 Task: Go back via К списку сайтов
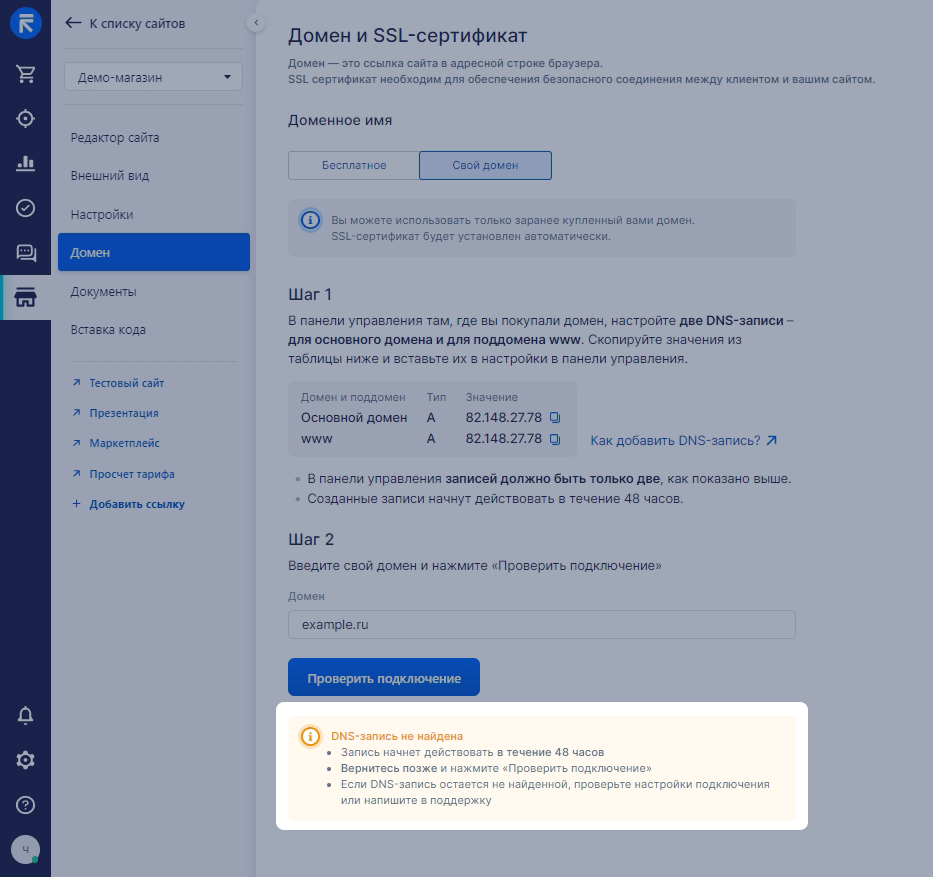[x=125, y=23]
